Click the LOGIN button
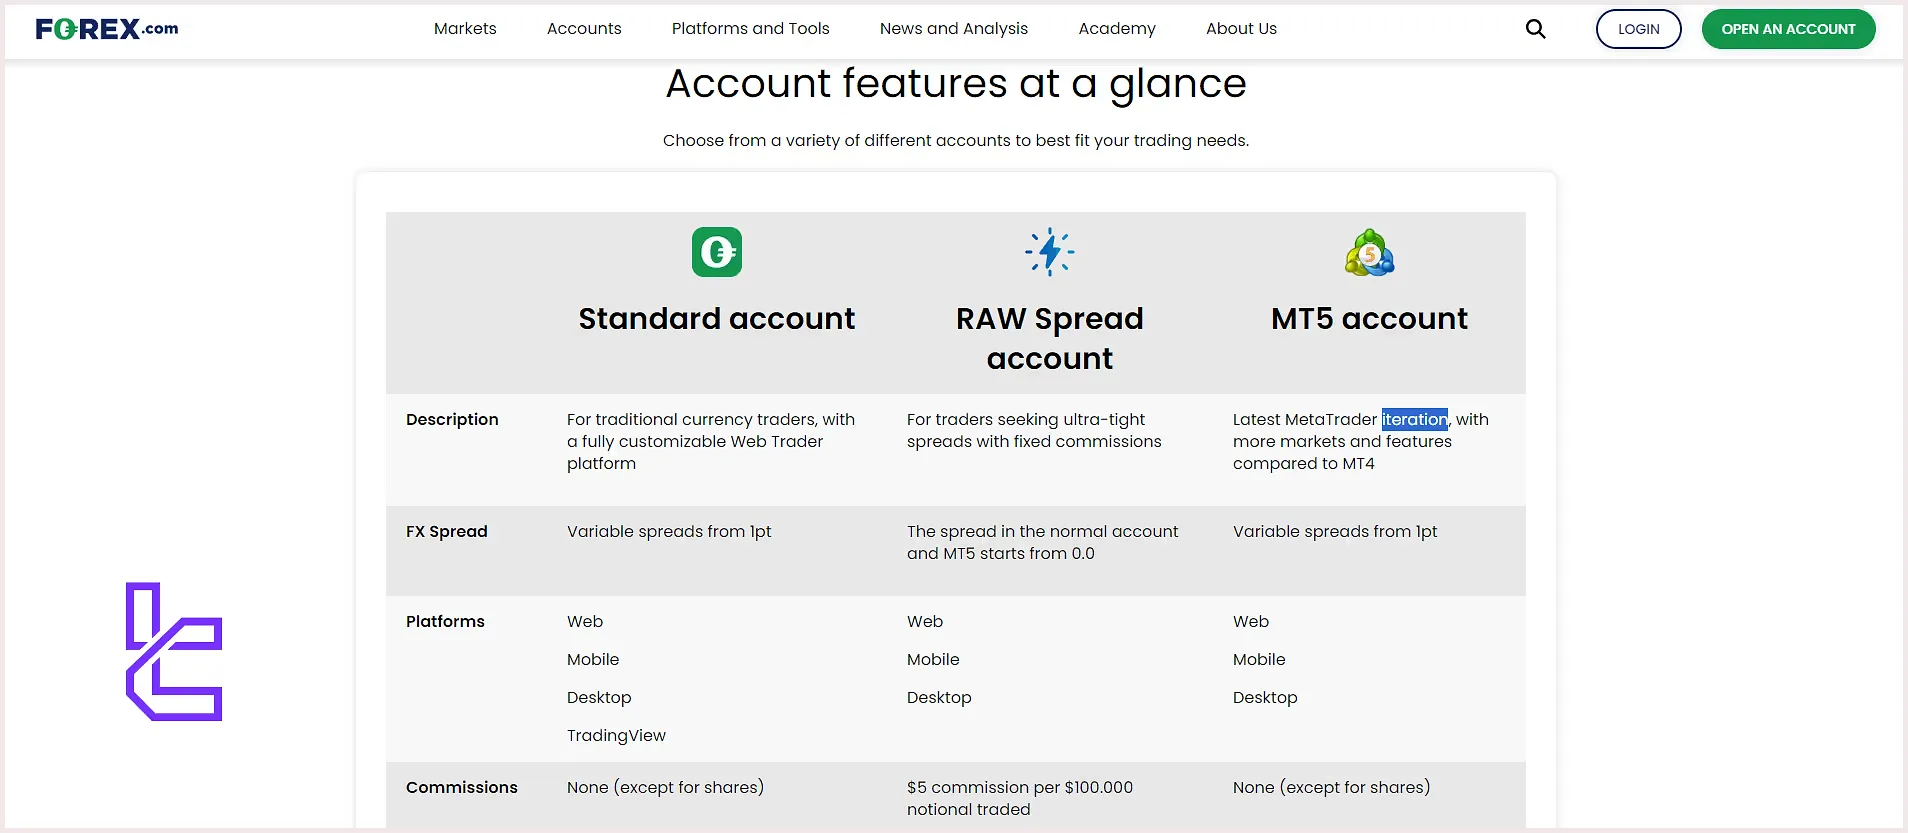1908x833 pixels. point(1639,29)
